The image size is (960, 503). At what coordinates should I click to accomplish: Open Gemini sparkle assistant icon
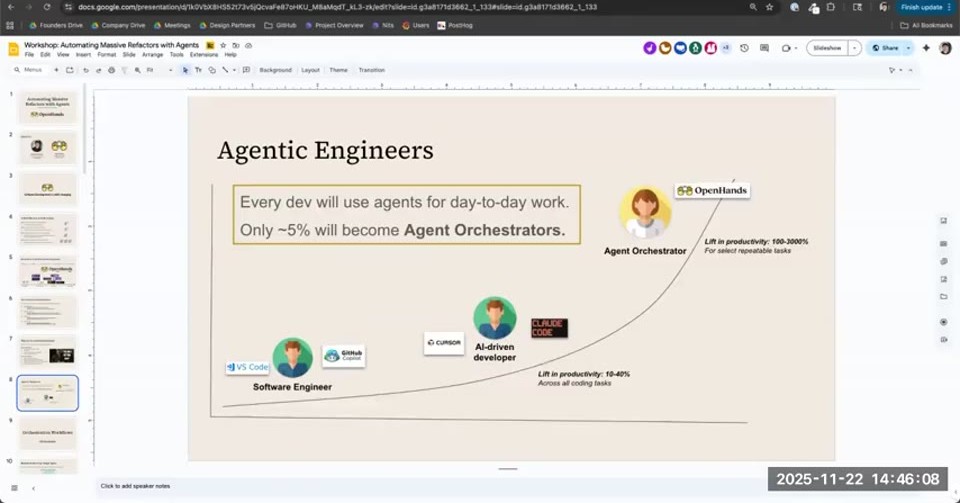[926, 48]
